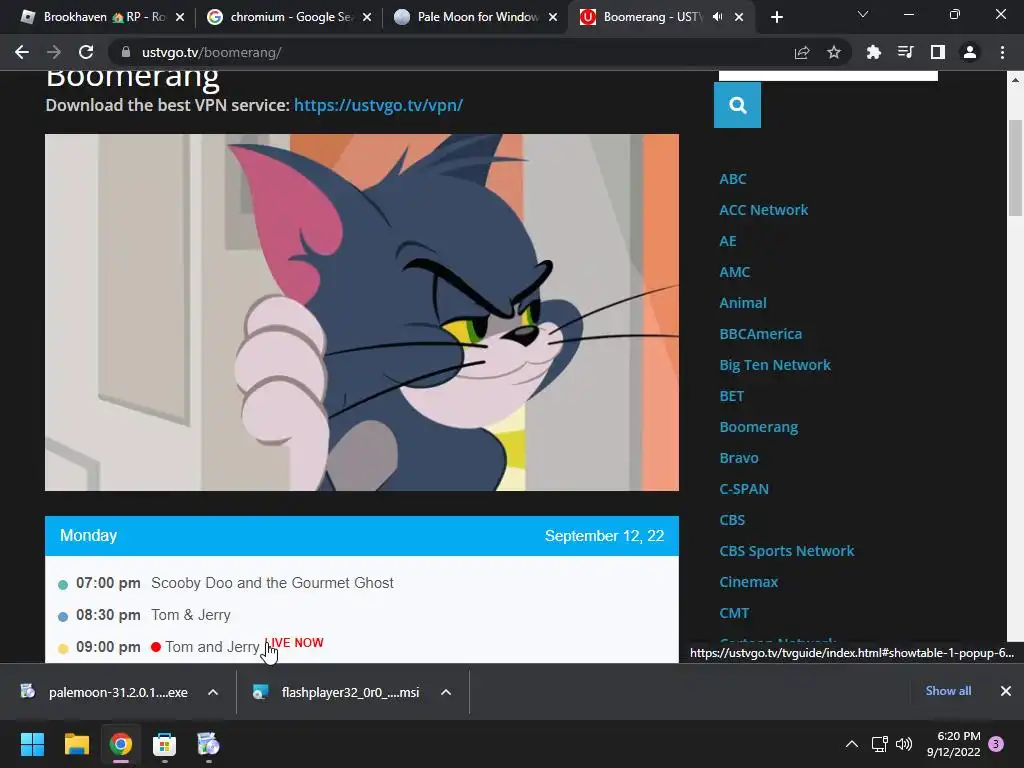Screen dimensions: 1024x768
Task: Go forward with the arrow button
Action: tap(54, 52)
